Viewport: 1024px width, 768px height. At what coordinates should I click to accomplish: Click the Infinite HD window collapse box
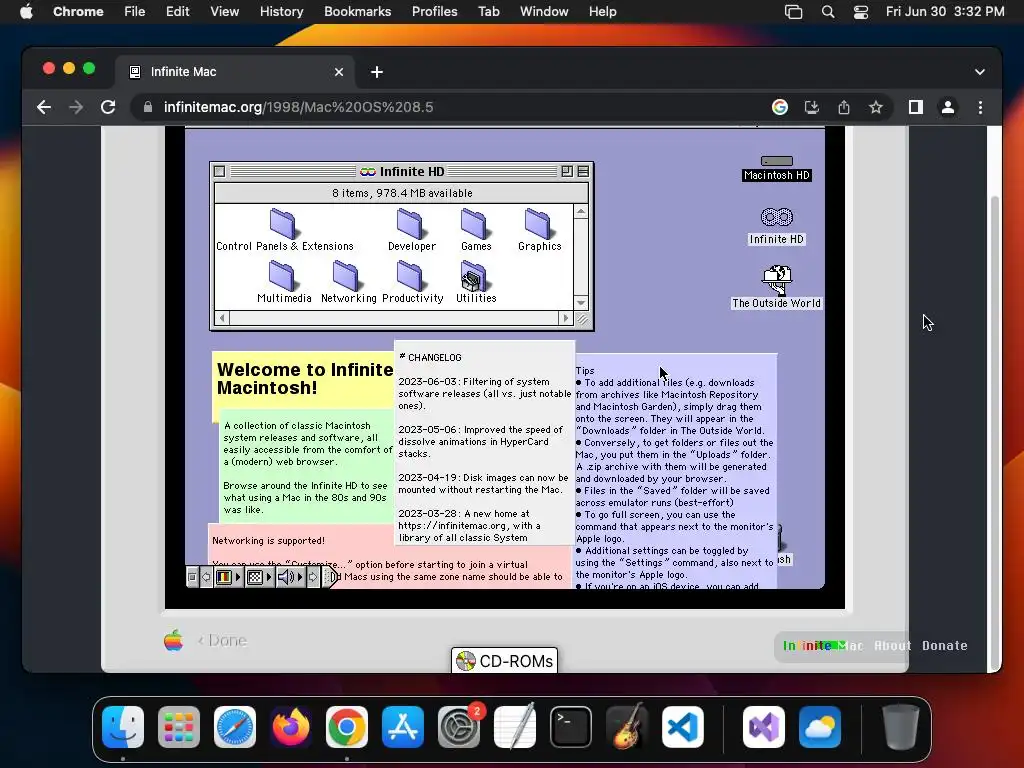(x=583, y=172)
